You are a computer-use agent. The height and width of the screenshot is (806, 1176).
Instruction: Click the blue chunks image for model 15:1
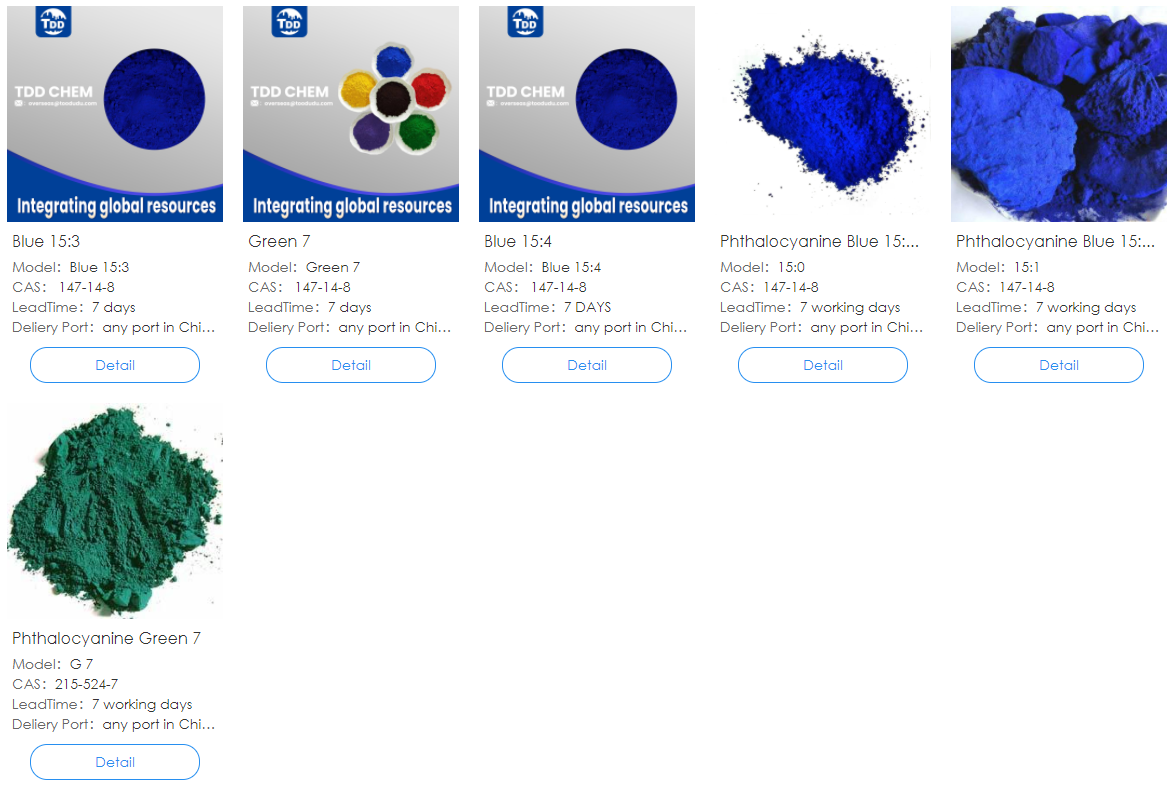click(x=1059, y=114)
